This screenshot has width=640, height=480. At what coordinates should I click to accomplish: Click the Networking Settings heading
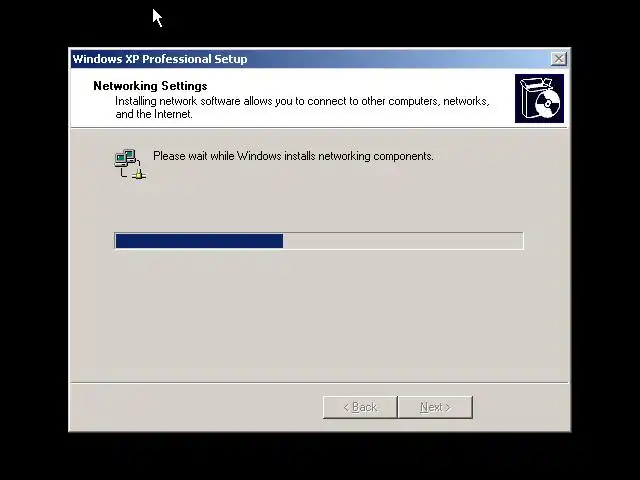150,86
